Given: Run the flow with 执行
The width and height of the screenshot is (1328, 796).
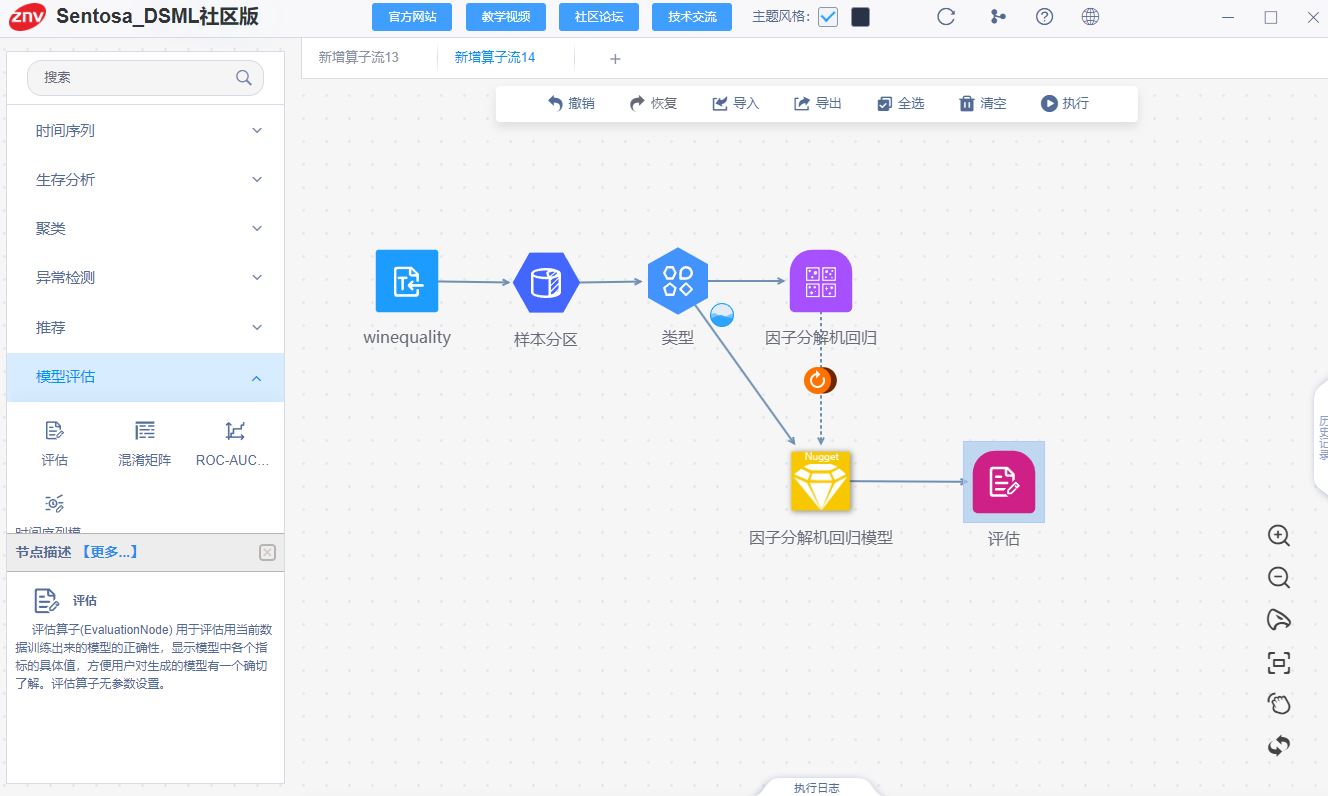Looking at the screenshot, I should click(x=1064, y=103).
